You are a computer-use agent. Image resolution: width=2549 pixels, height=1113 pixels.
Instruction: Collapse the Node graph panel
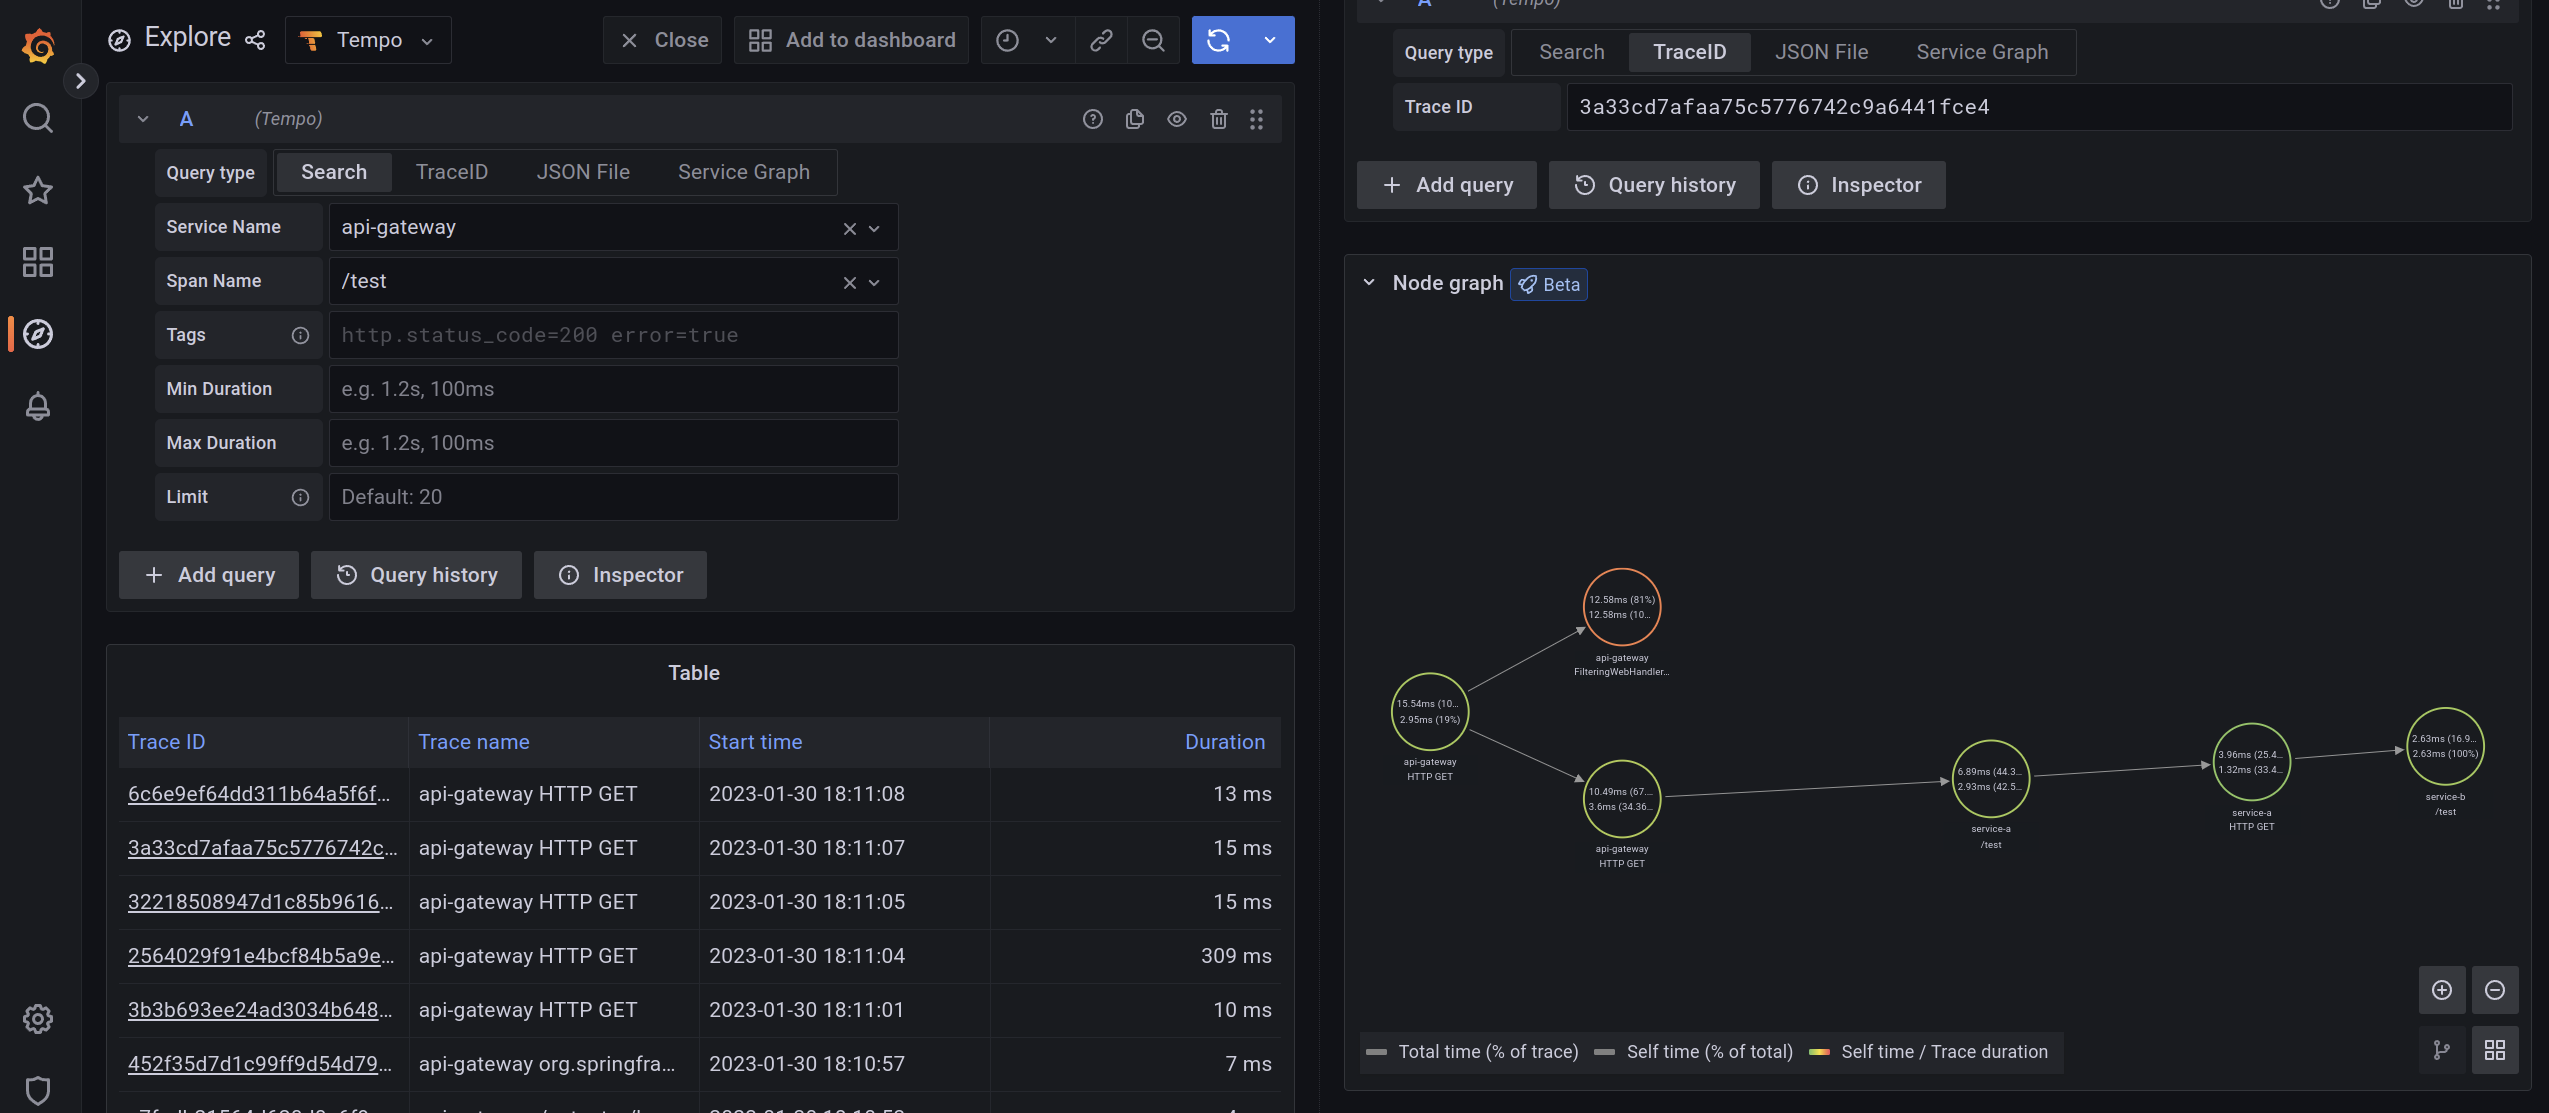pyautogui.click(x=1369, y=283)
